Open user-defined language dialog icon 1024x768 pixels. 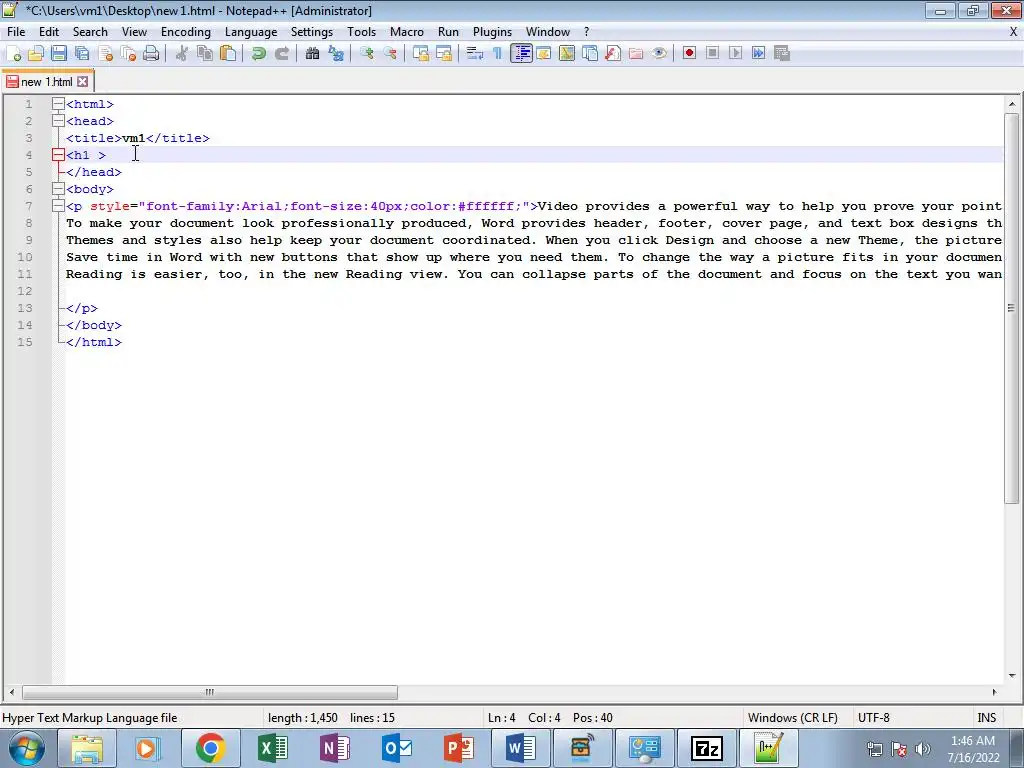tap(544, 54)
